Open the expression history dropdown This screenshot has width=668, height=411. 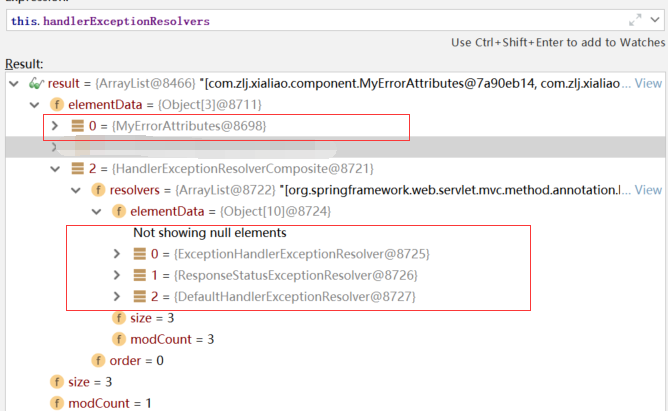tap(655, 20)
